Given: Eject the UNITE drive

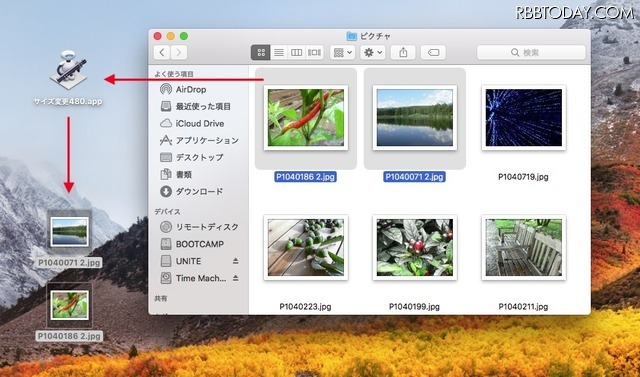Looking at the screenshot, I should click(x=236, y=261).
